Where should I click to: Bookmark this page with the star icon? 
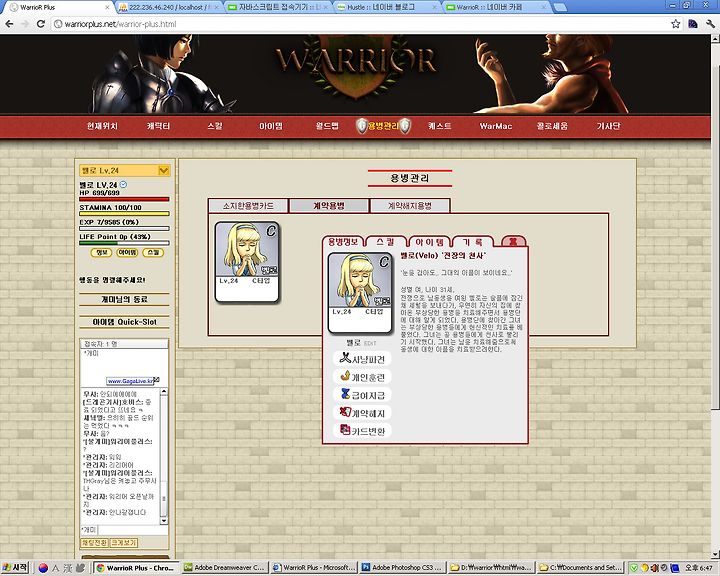(675, 24)
